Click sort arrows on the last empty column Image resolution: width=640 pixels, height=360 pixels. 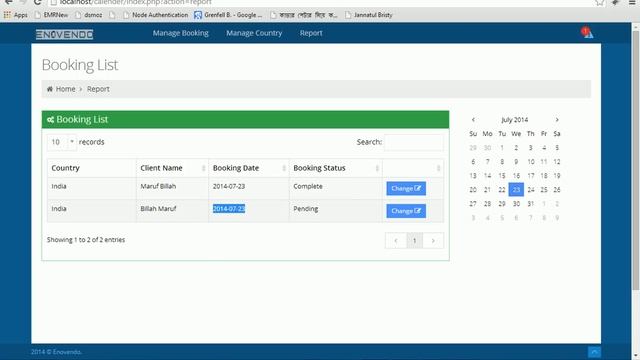point(438,168)
